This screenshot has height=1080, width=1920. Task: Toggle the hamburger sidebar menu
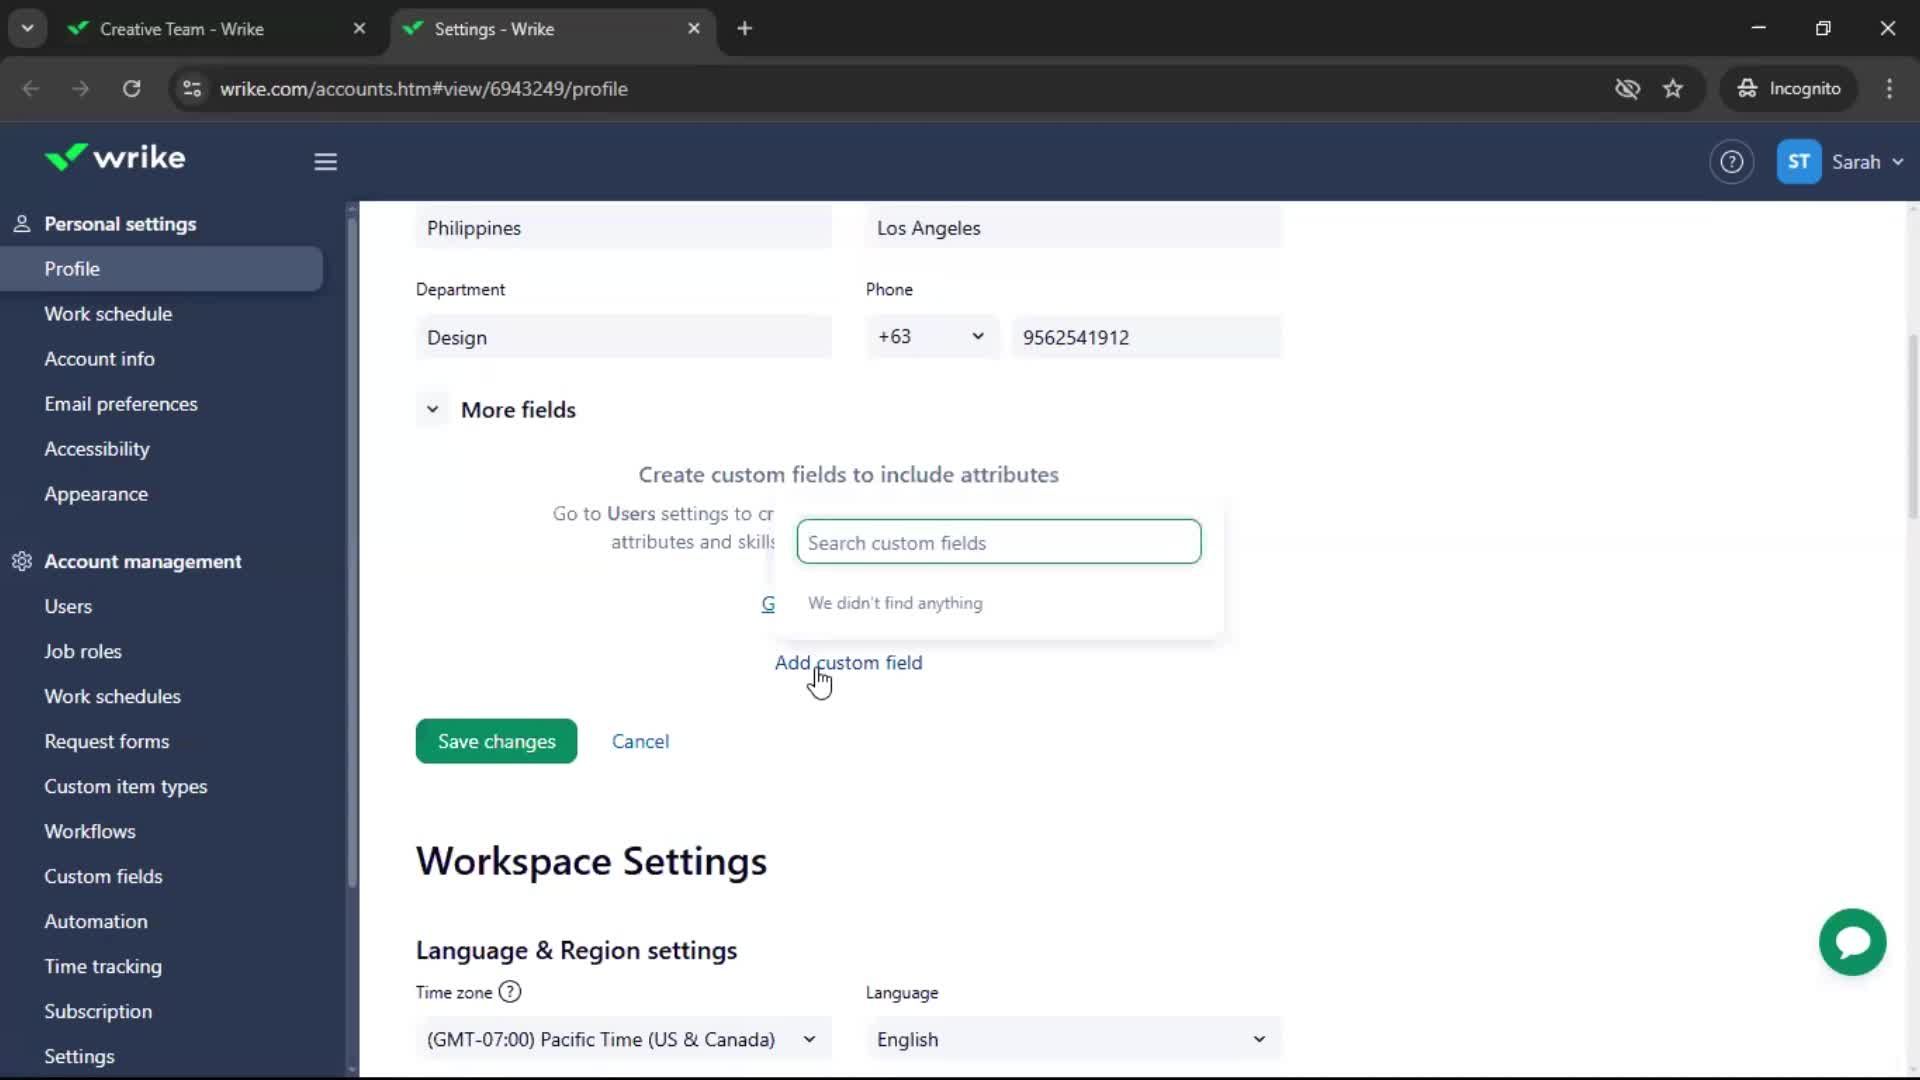click(325, 162)
